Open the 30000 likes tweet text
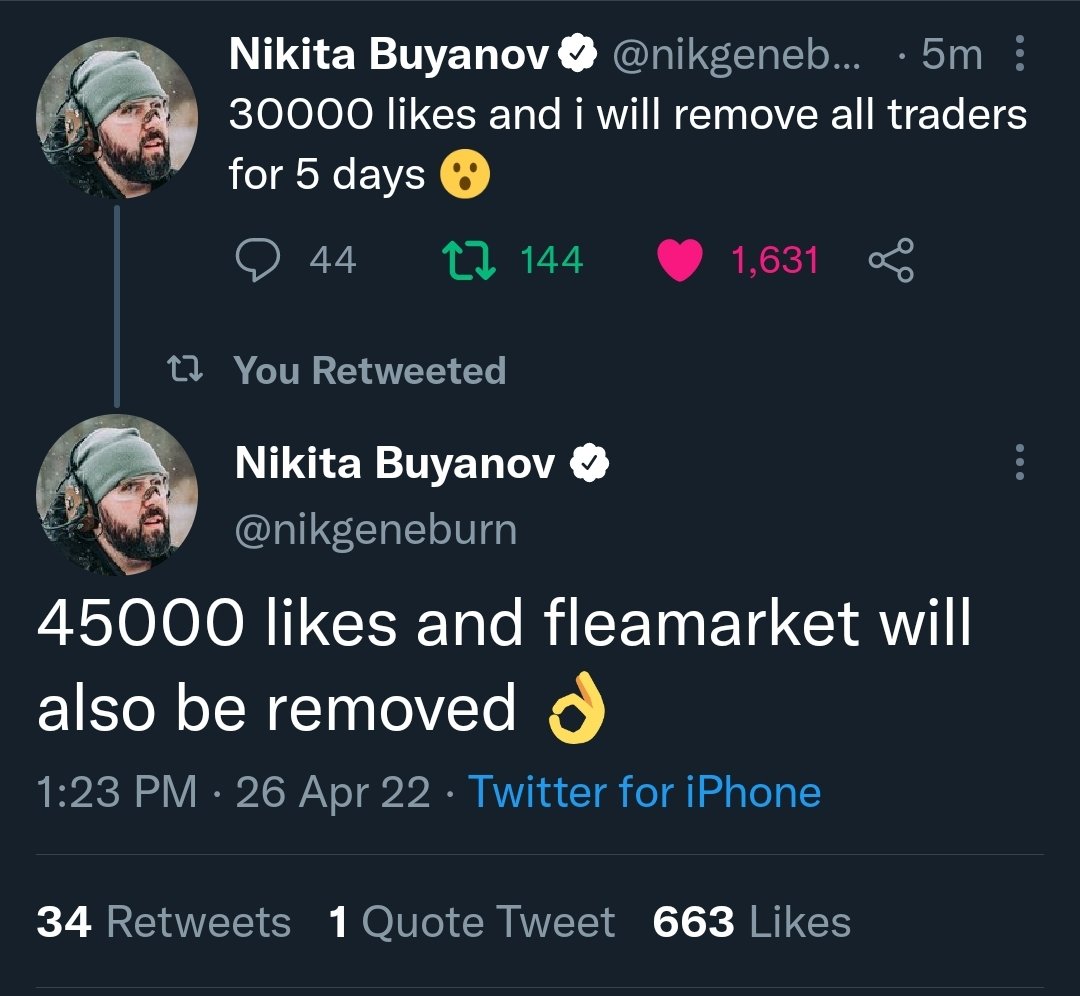 [627, 144]
